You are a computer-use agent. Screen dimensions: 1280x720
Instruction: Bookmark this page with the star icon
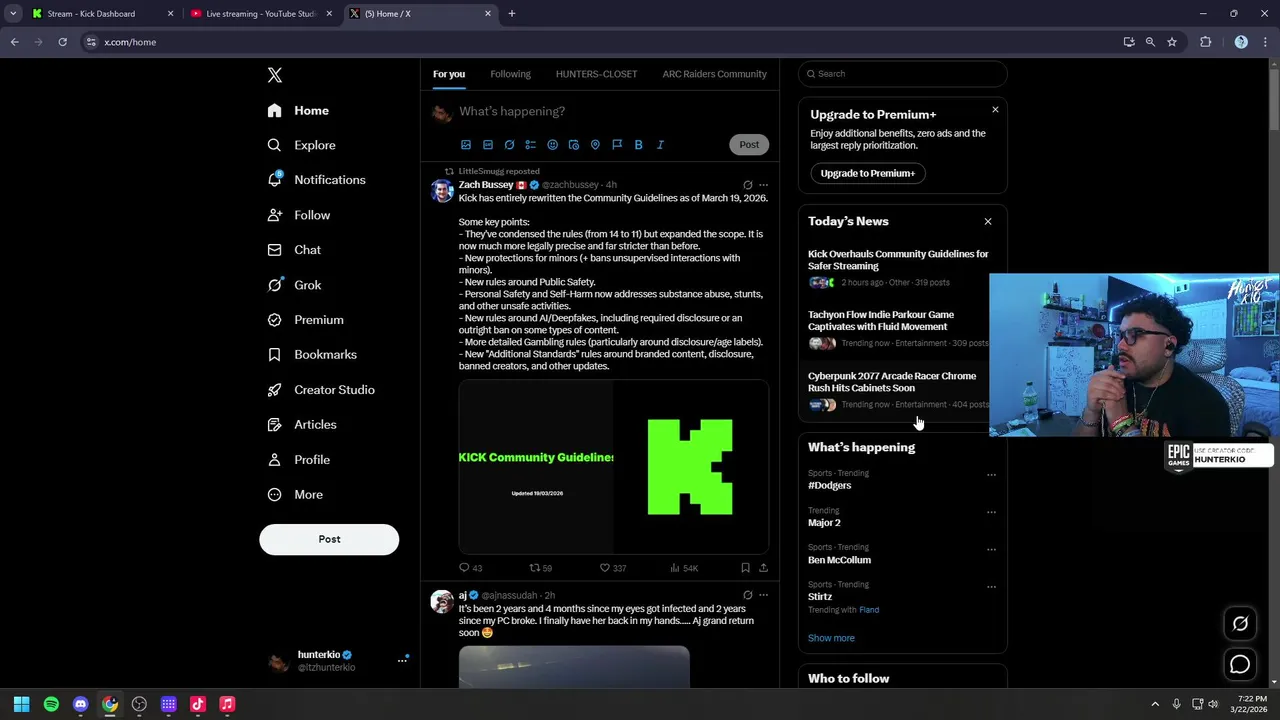[x=1172, y=42]
